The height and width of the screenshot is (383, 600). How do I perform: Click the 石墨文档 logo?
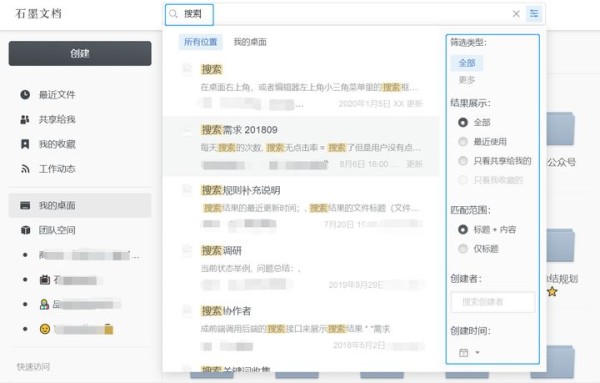click(x=38, y=14)
